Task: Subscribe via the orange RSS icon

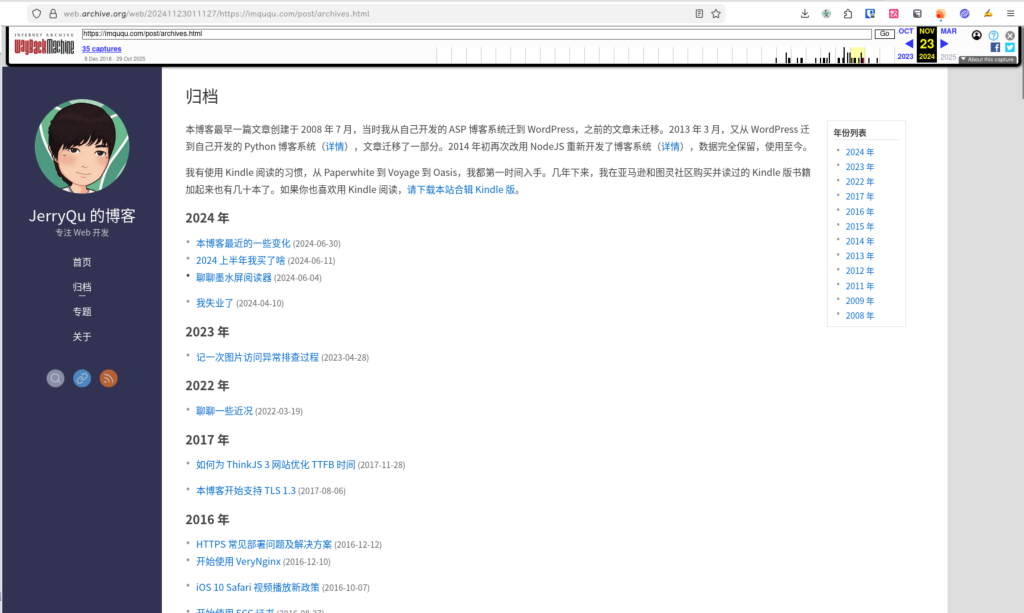Action: point(108,378)
